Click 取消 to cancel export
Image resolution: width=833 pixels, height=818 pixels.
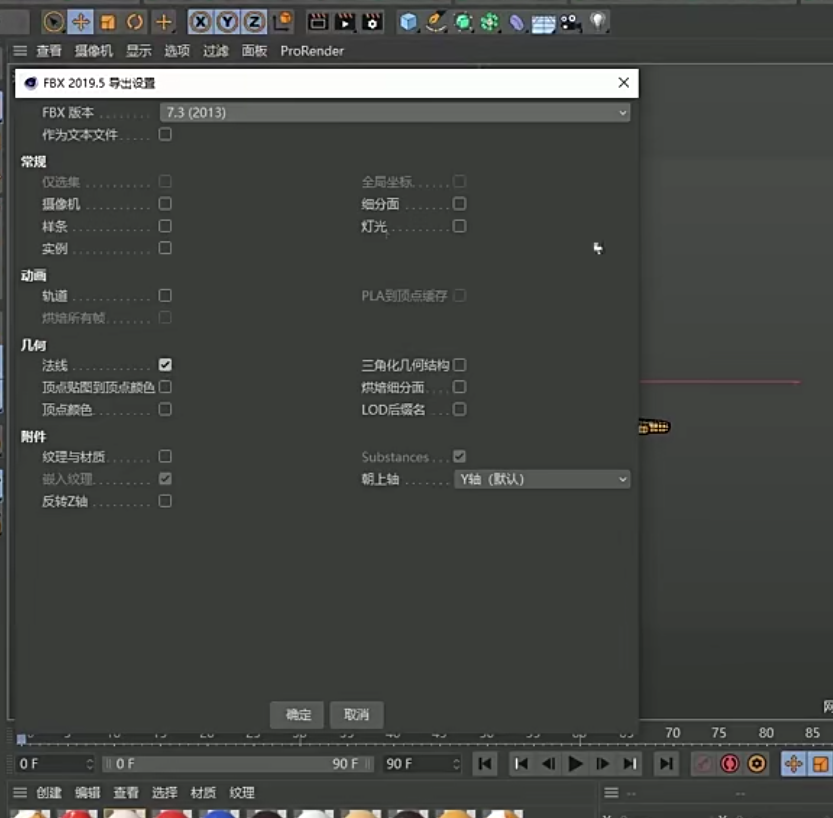(356, 714)
